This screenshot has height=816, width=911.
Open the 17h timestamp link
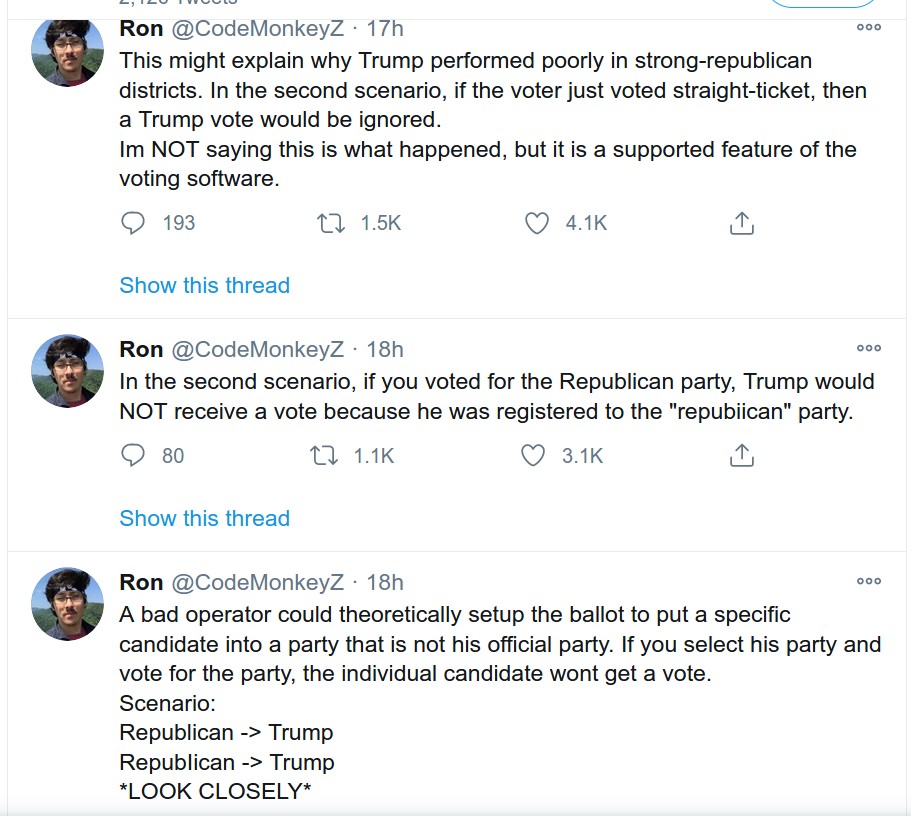pyautogui.click(x=385, y=28)
